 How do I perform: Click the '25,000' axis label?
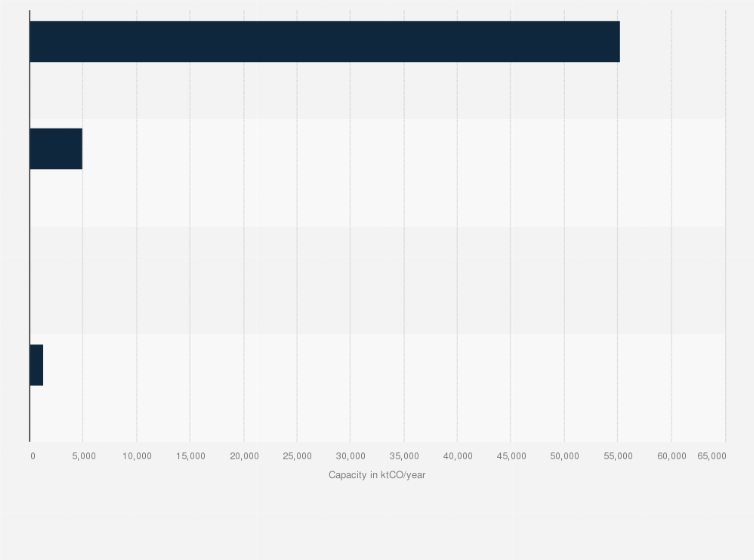297,456
